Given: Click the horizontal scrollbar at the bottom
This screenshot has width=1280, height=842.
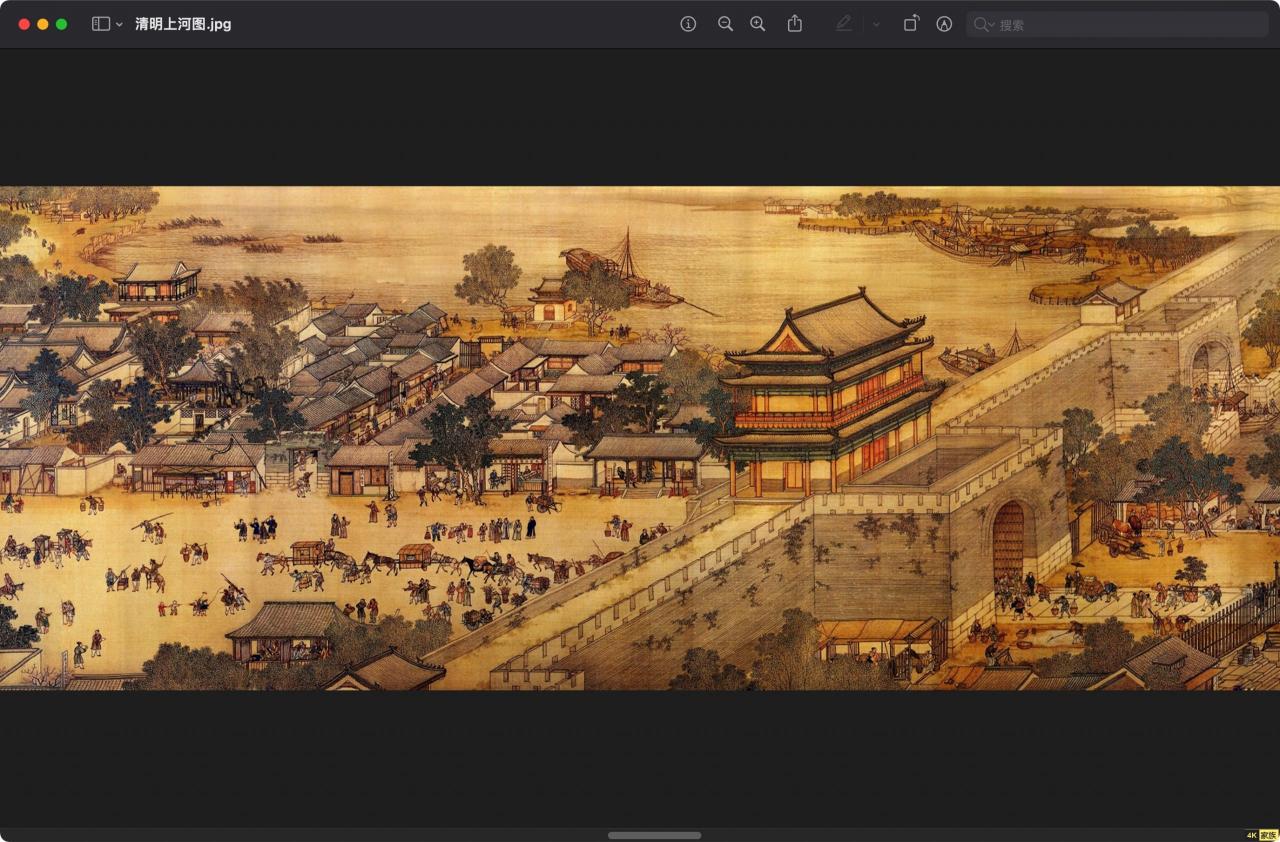Looking at the screenshot, I should tap(655, 835).
